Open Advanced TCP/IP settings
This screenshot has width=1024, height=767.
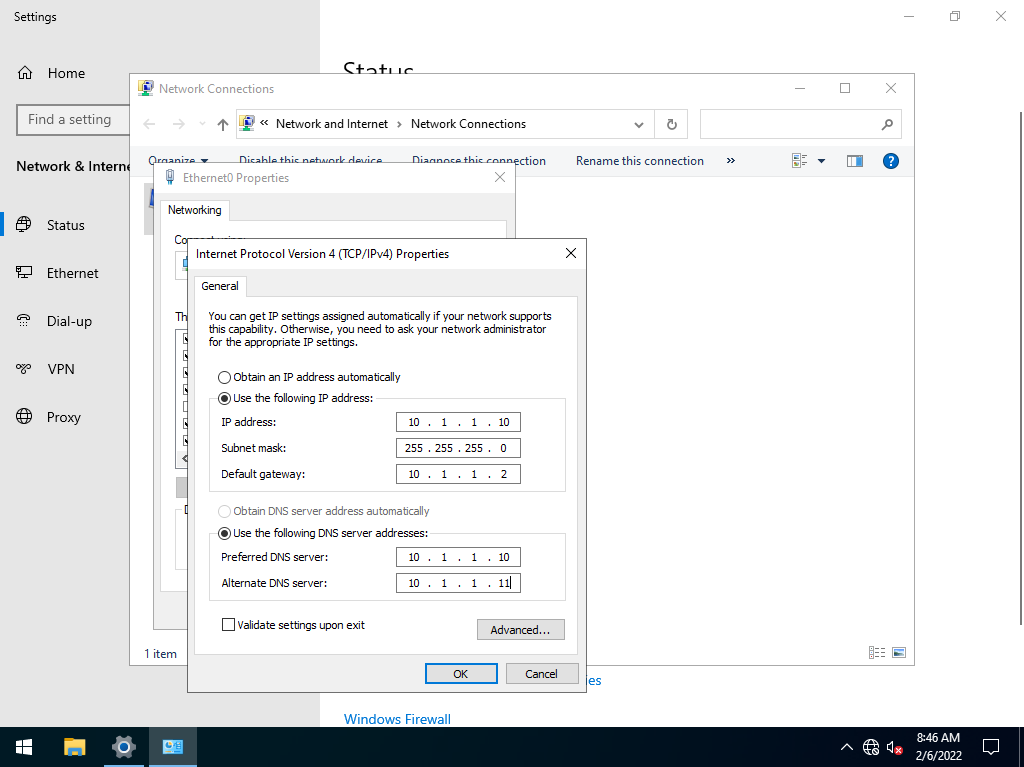click(x=520, y=630)
